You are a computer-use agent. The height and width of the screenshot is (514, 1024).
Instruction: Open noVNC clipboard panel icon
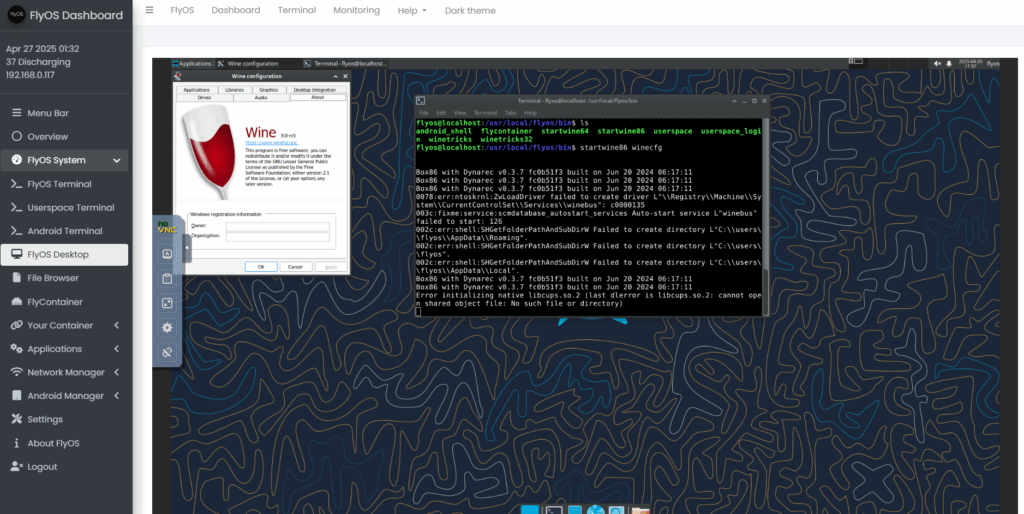coord(167,279)
